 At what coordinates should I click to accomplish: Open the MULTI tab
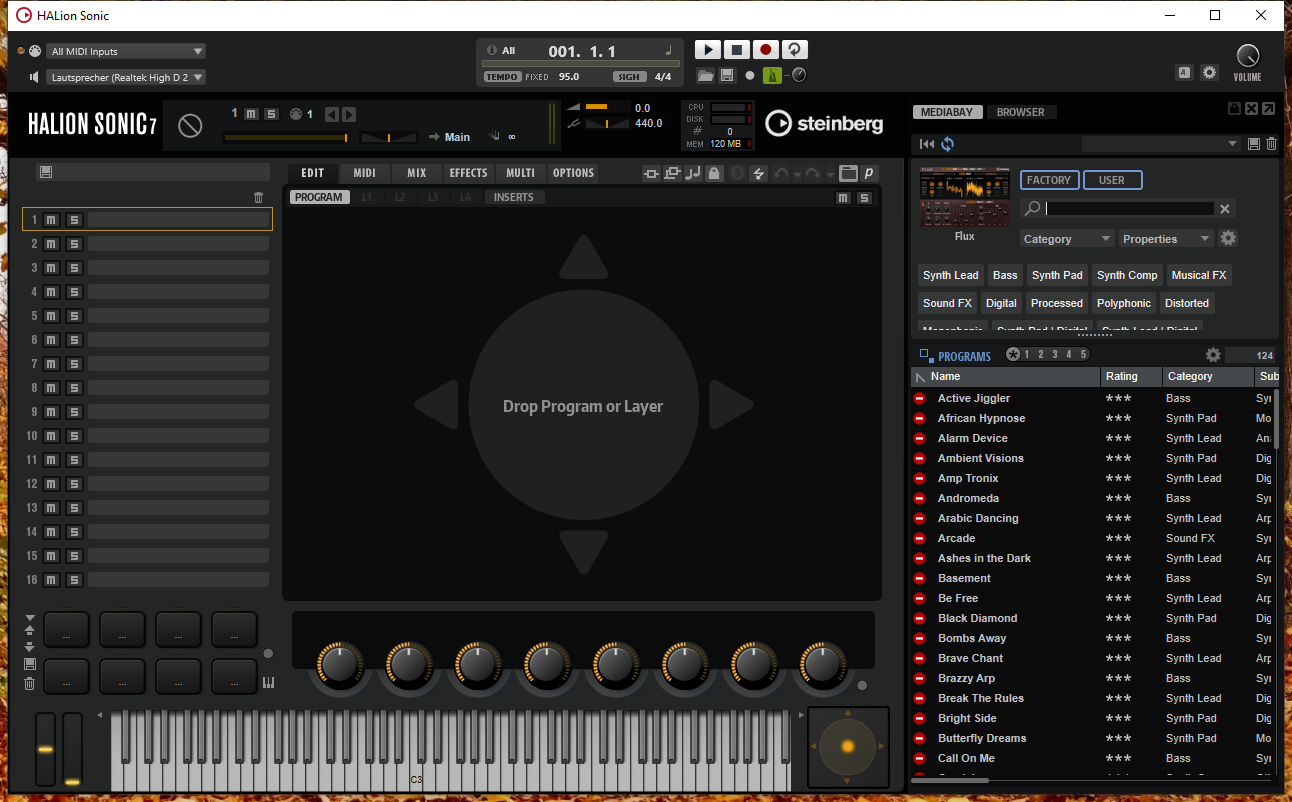tap(520, 173)
